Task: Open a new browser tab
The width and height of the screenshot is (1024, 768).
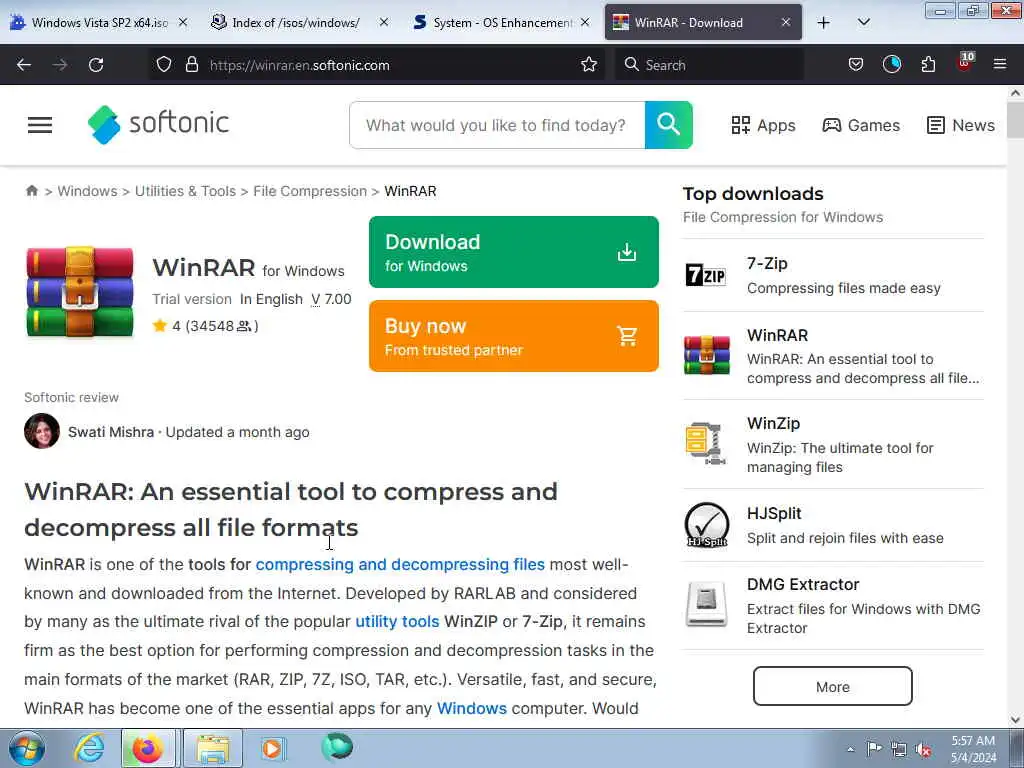Action: 824,23
